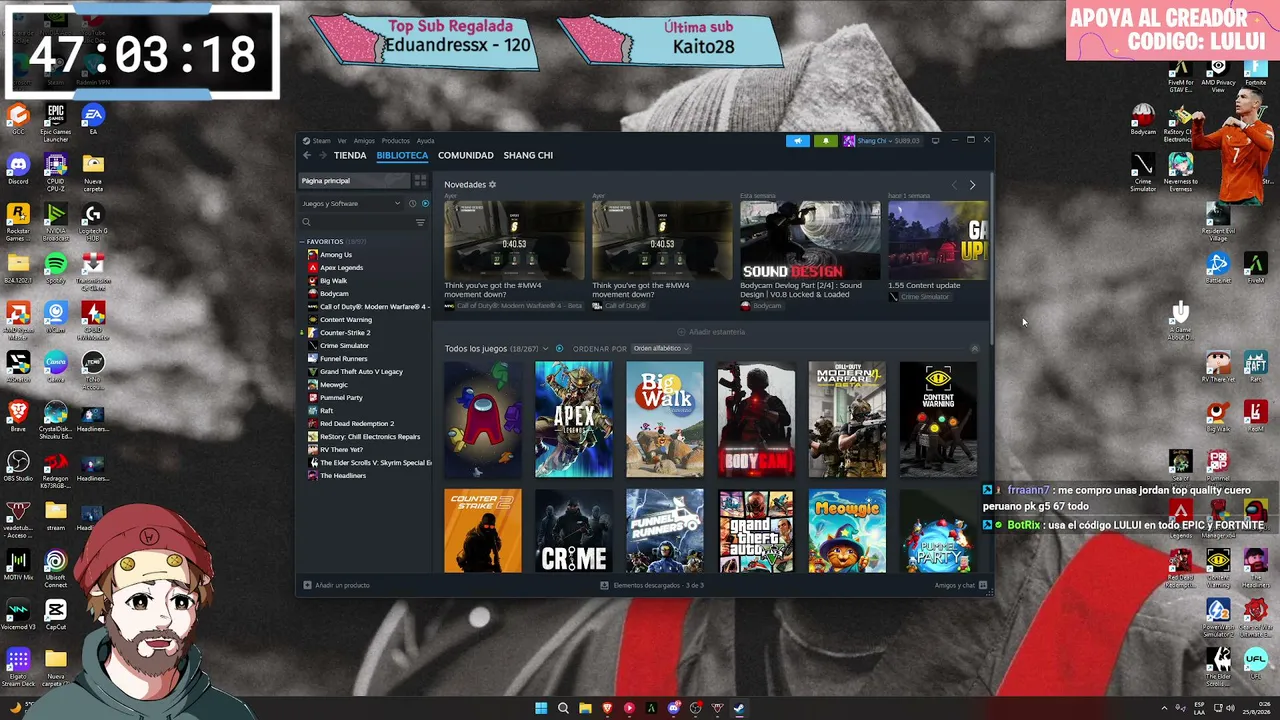Viewport: 1280px width, 720px height.
Task: Go forward with Steam's forward arrow
Action: 322,155
